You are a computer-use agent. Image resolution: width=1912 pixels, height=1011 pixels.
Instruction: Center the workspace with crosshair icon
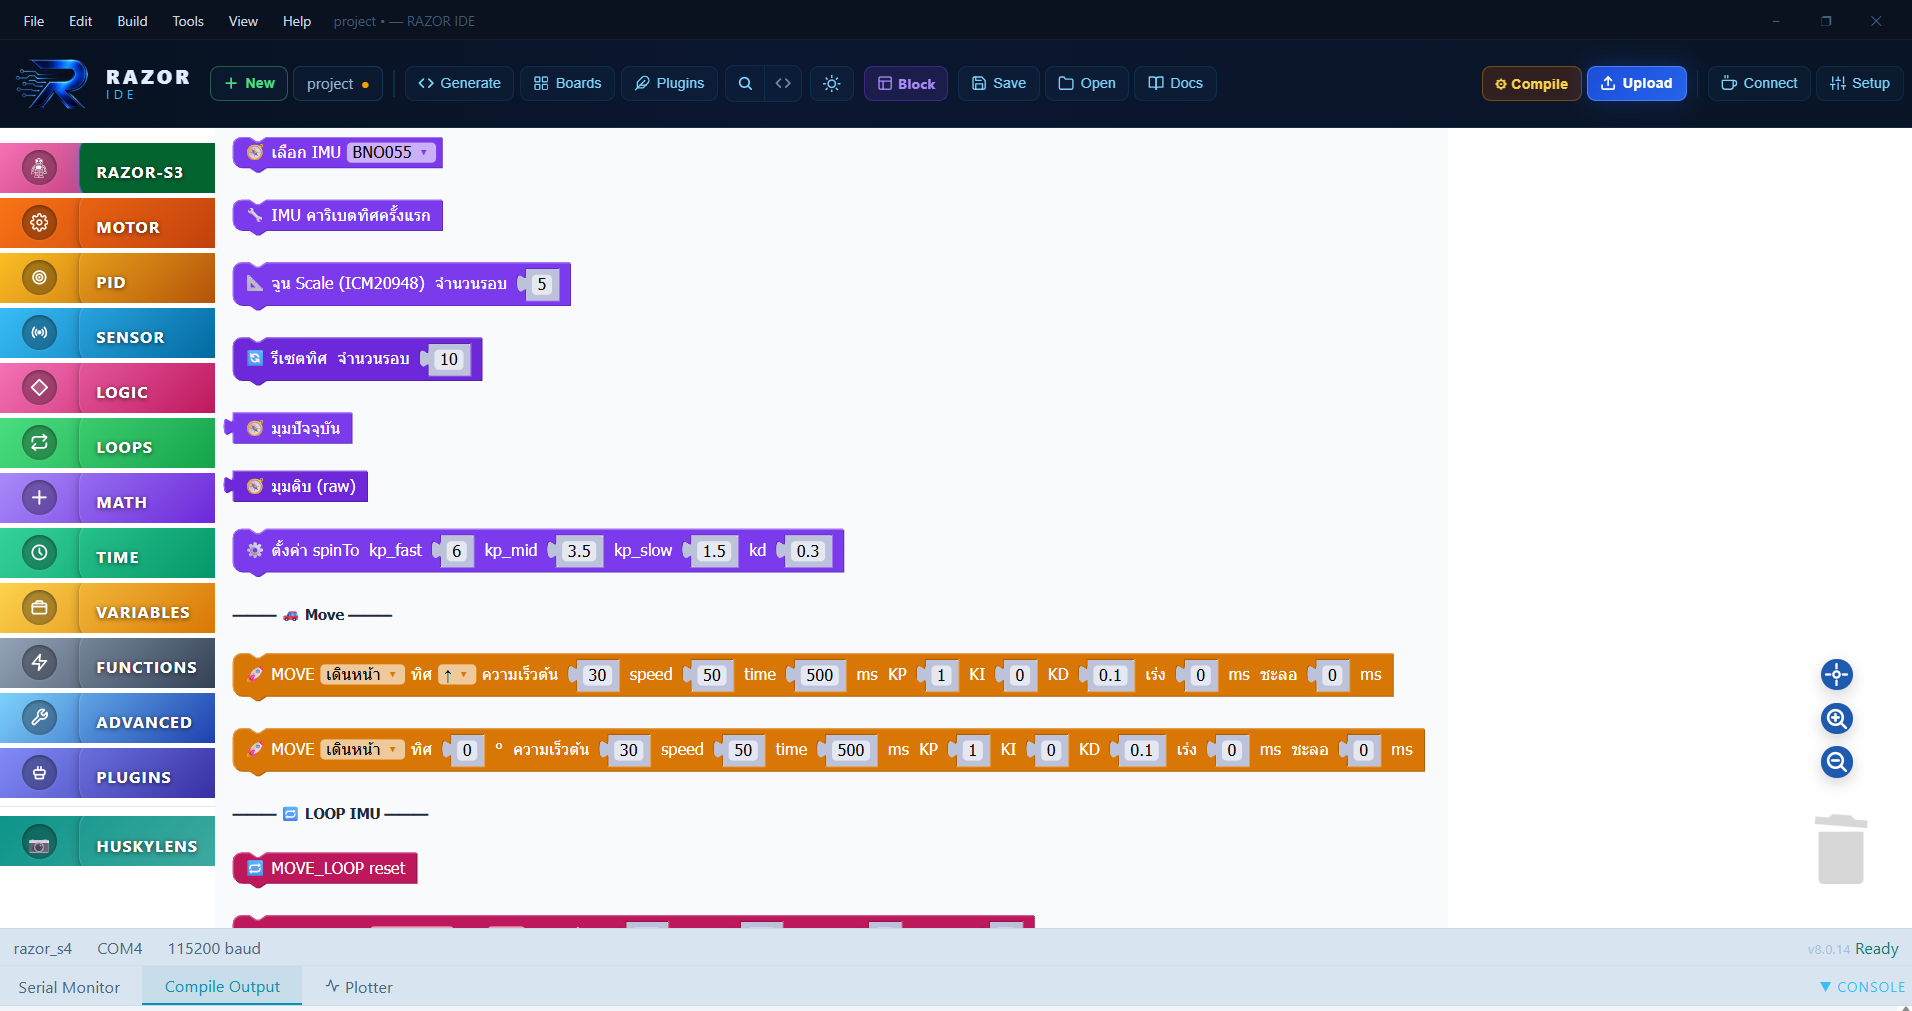coord(1837,675)
